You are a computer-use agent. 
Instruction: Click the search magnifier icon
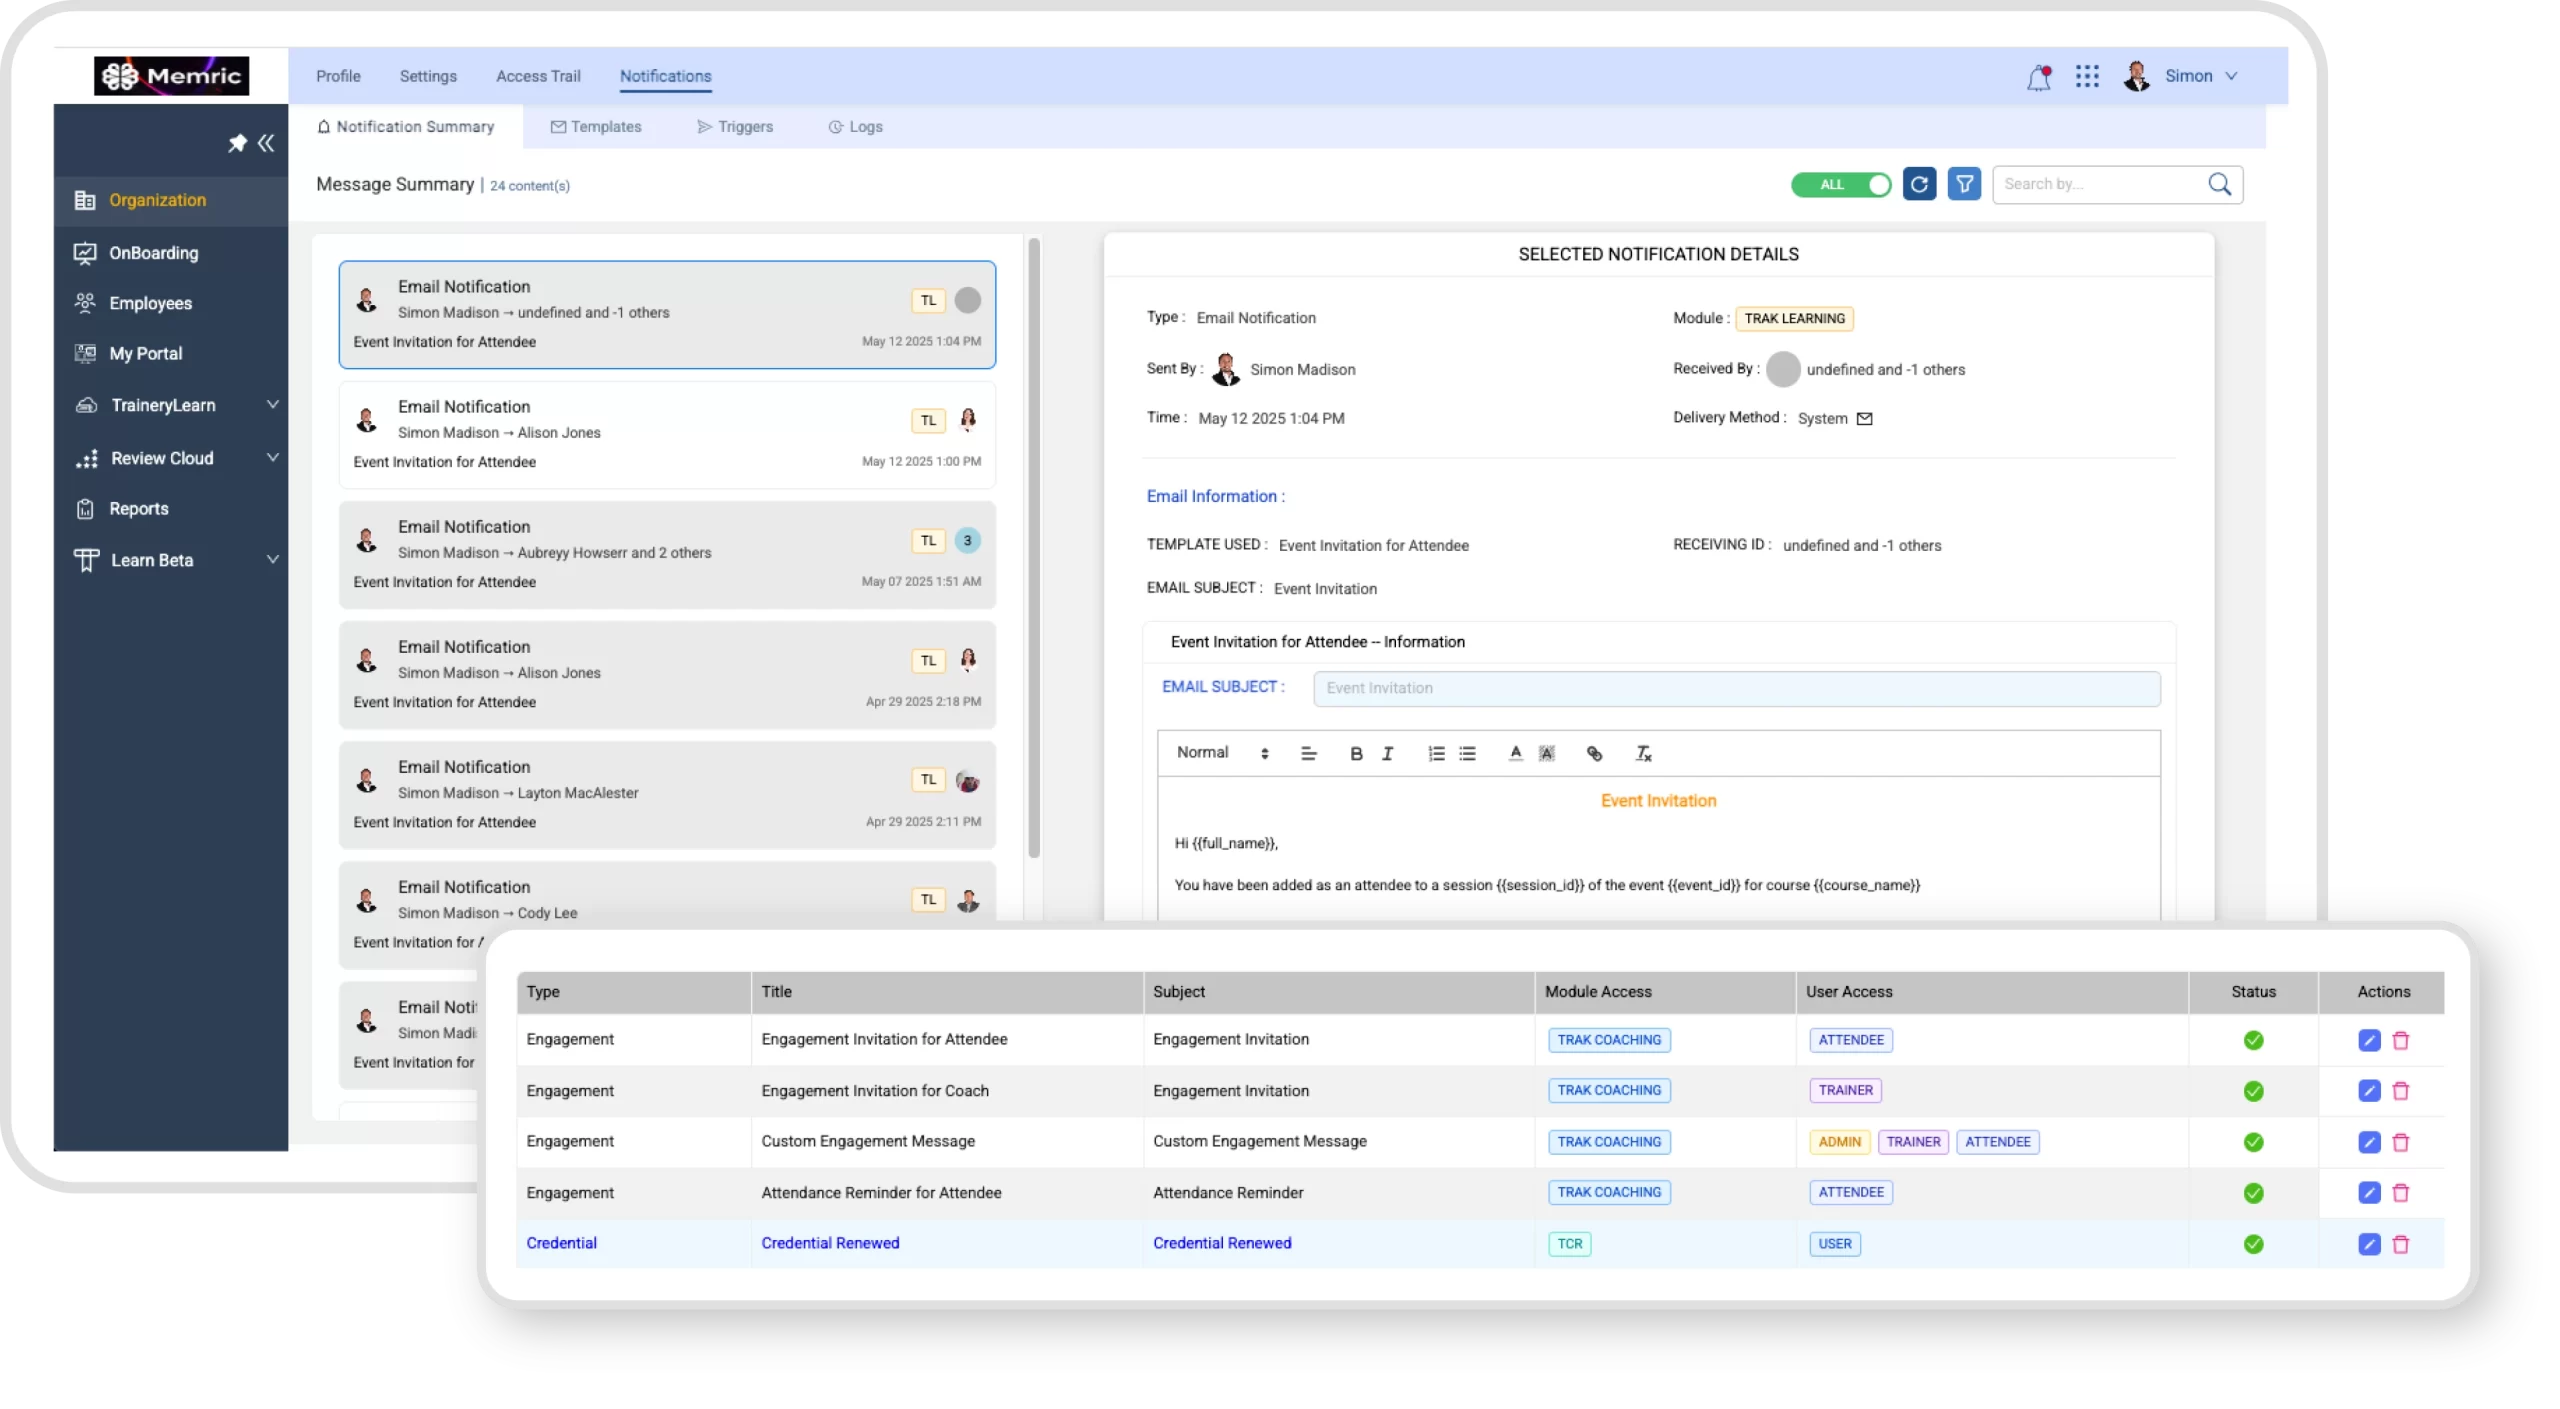coord(2219,184)
